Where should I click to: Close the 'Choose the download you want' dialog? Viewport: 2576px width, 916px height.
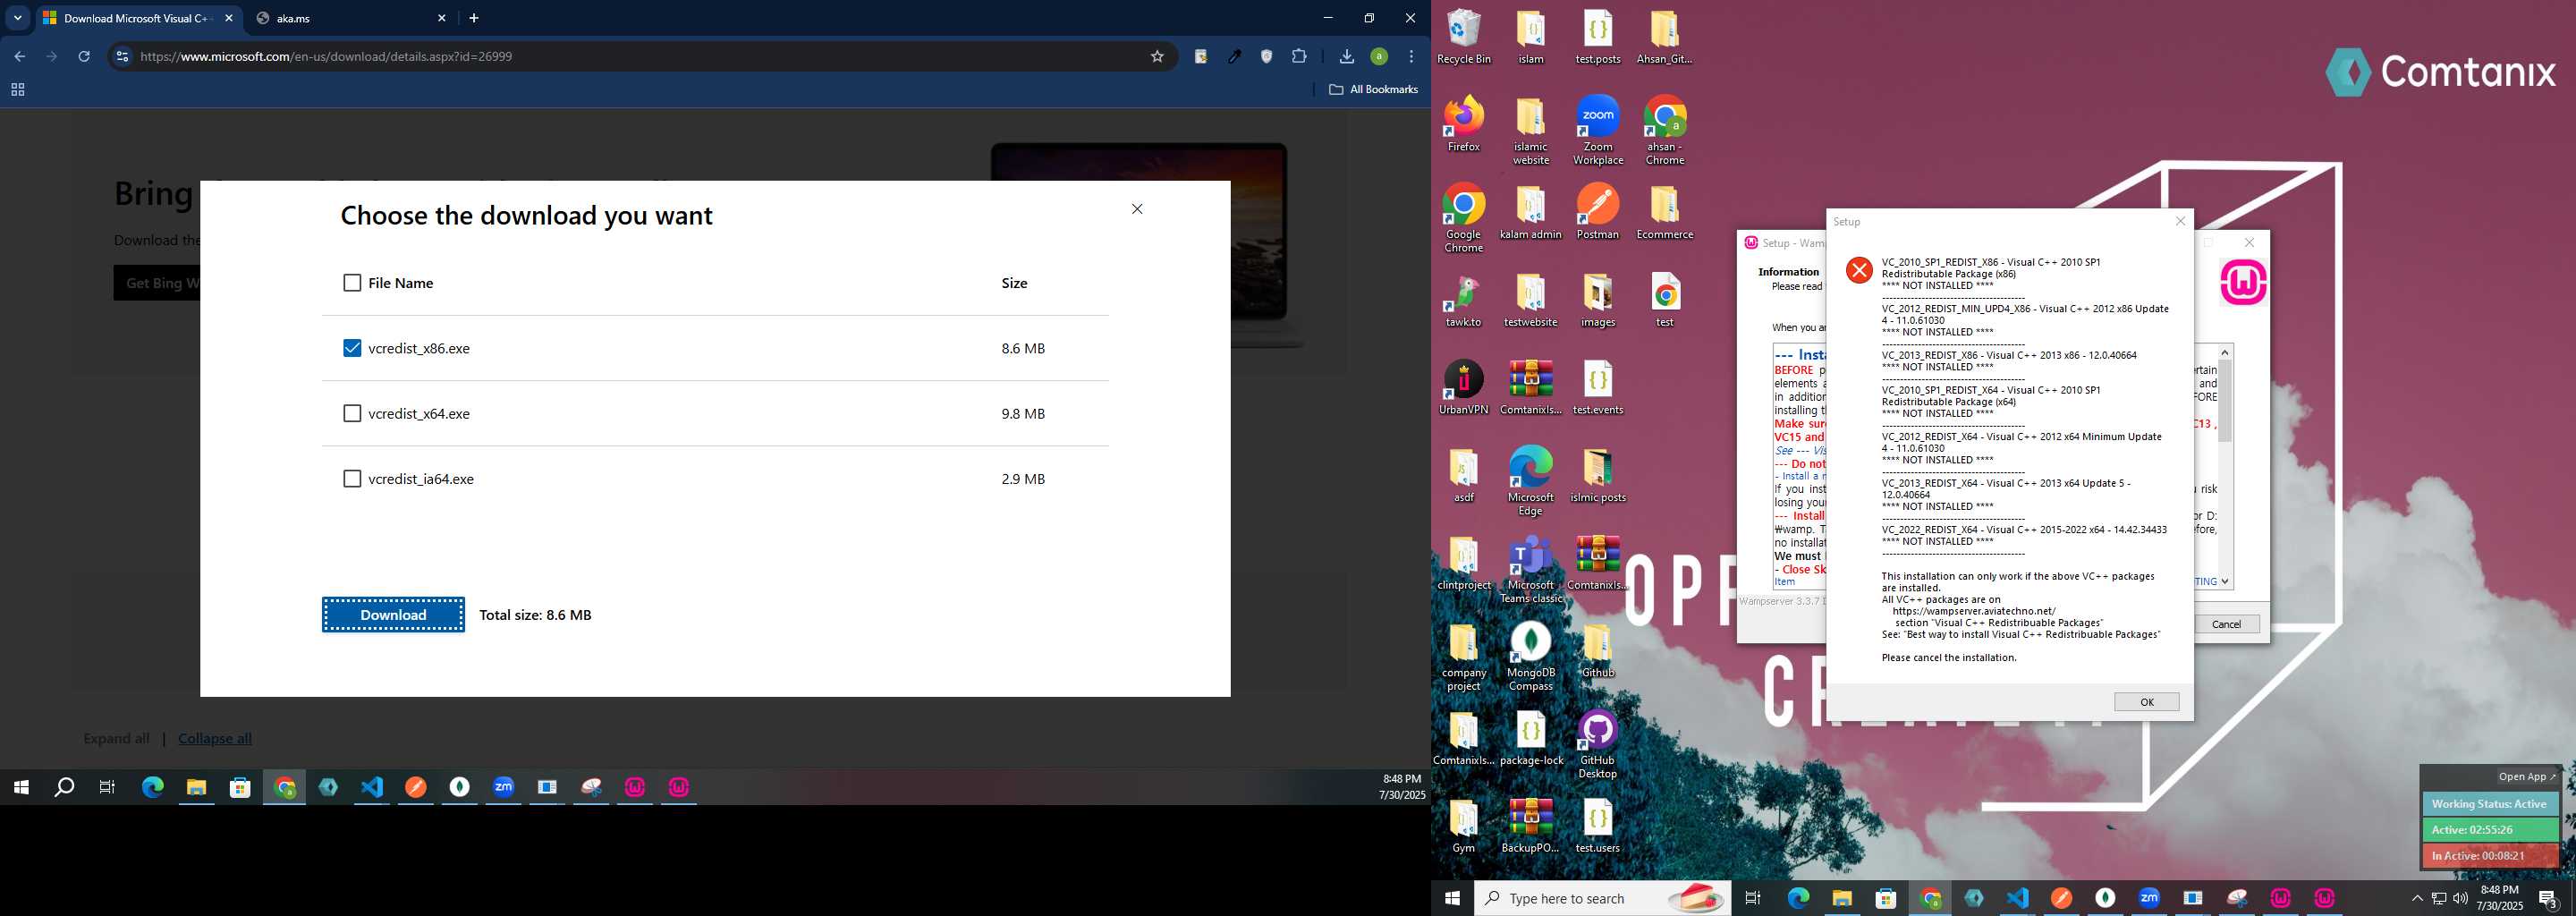[1137, 209]
